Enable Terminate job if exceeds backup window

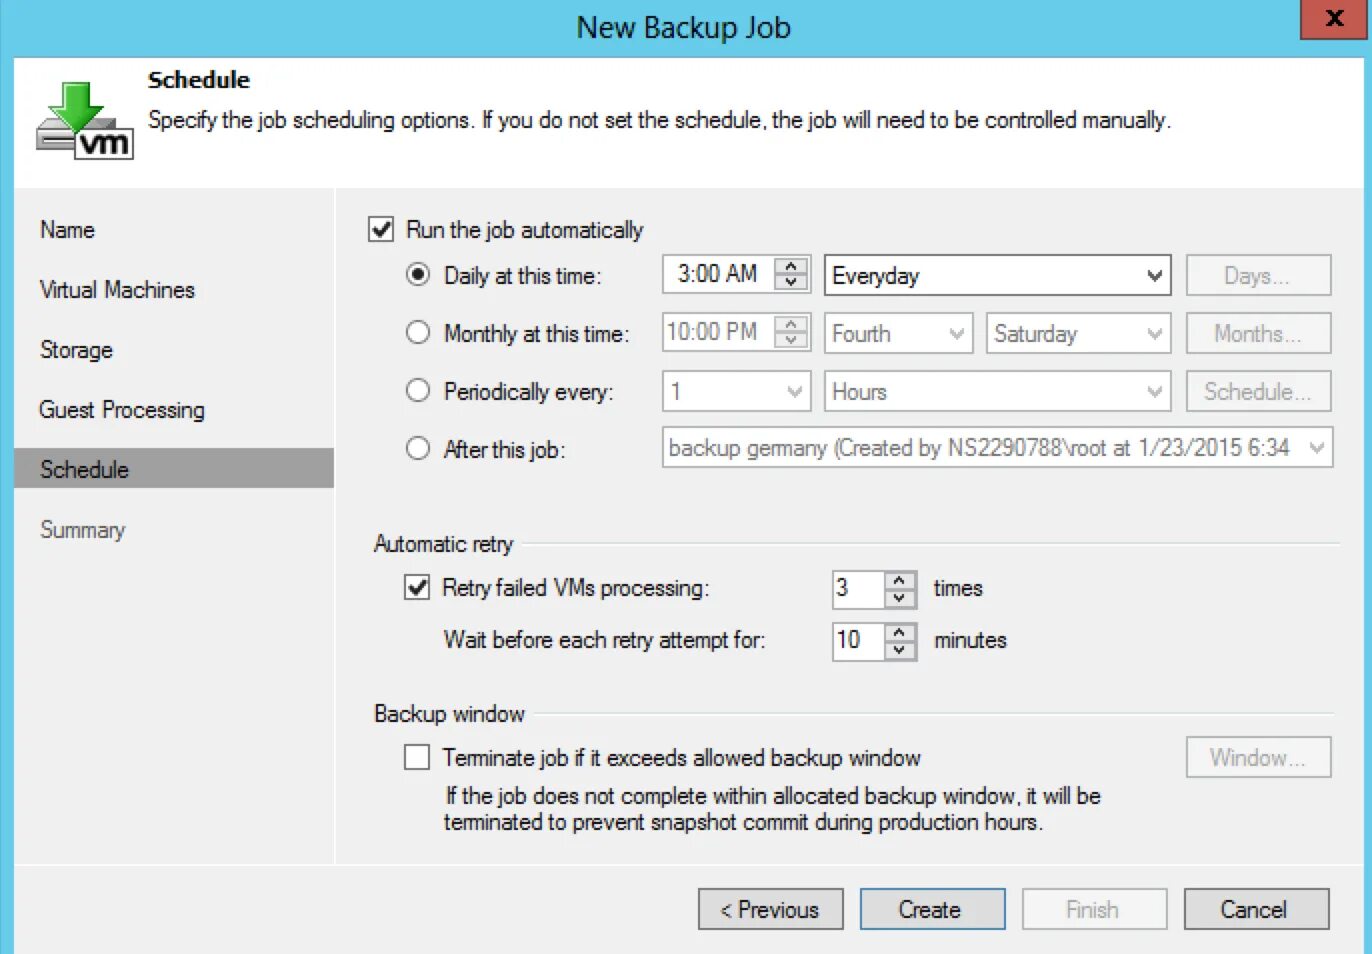click(x=417, y=757)
